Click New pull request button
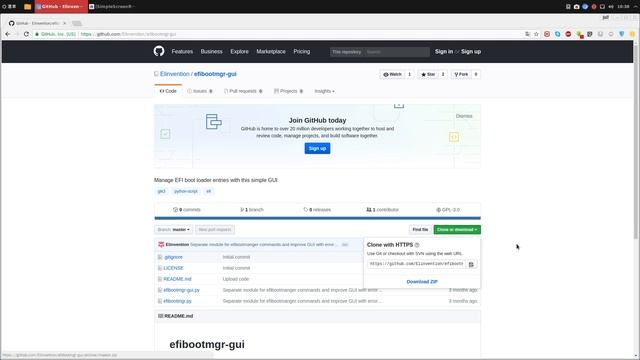Viewport: 640px width, 360px height. [x=215, y=230]
